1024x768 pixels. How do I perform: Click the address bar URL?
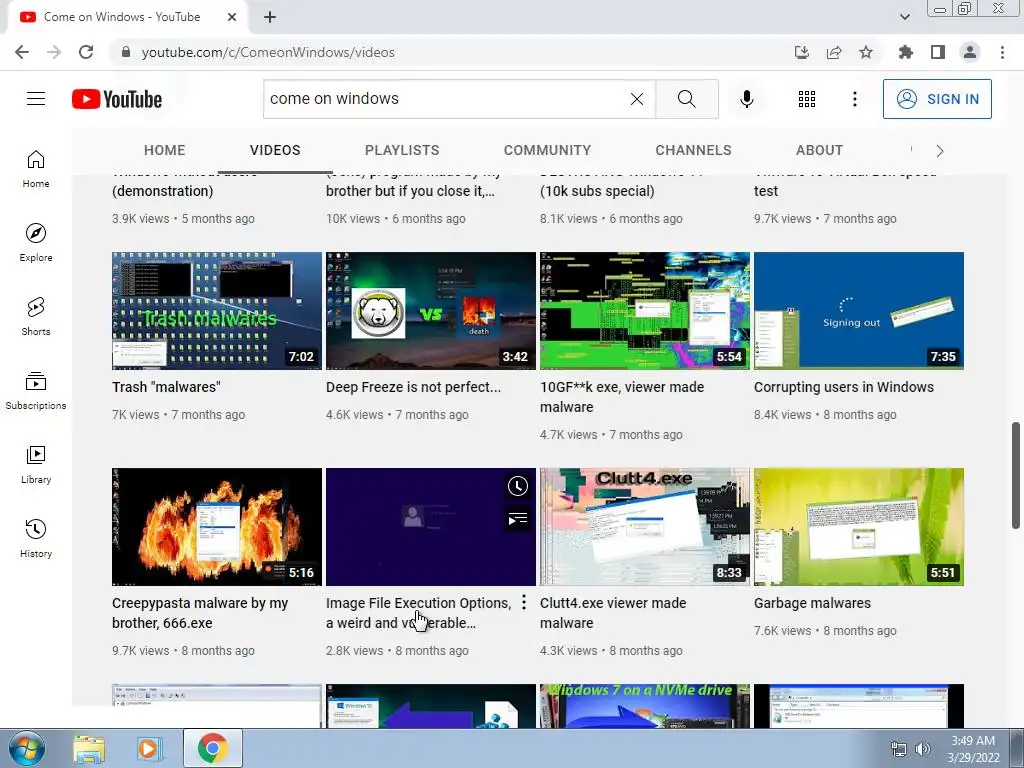coord(268,52)
